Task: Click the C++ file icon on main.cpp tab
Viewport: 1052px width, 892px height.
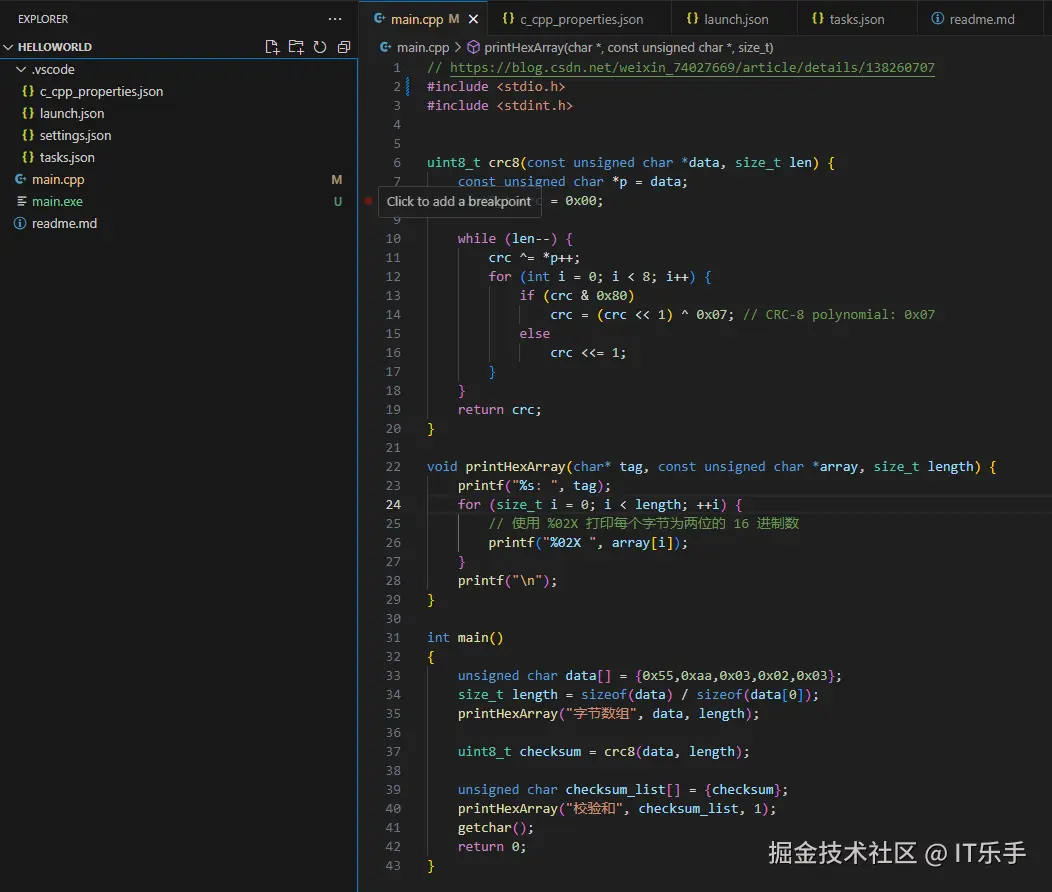Action: pos(379,19)
